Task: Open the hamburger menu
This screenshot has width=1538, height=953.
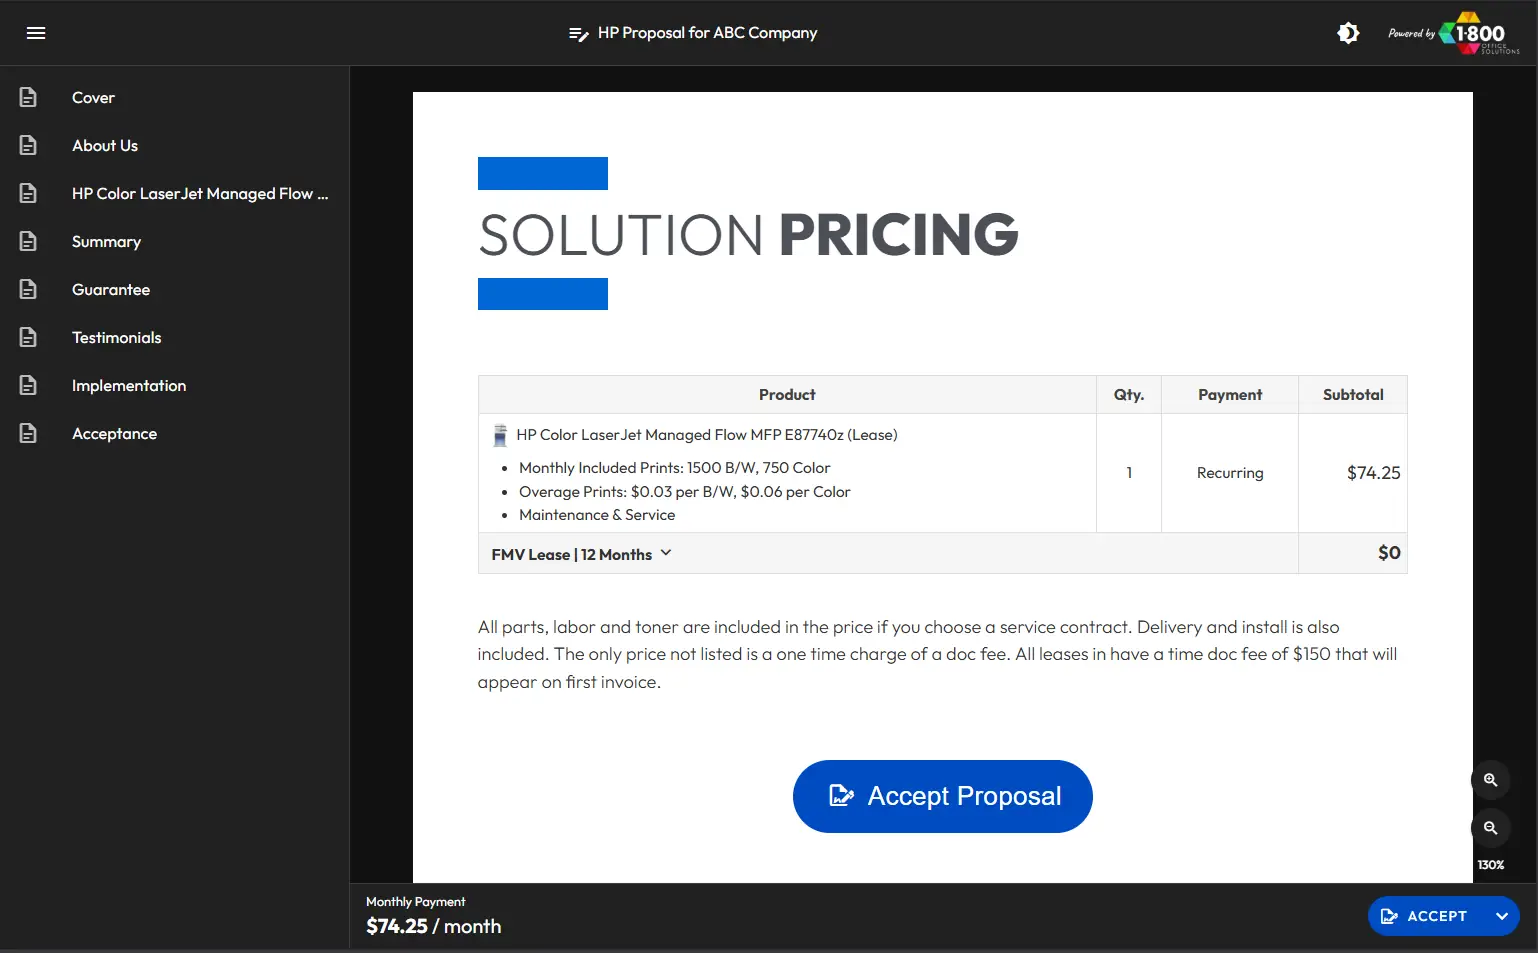Action: click(x=36, y=33)
